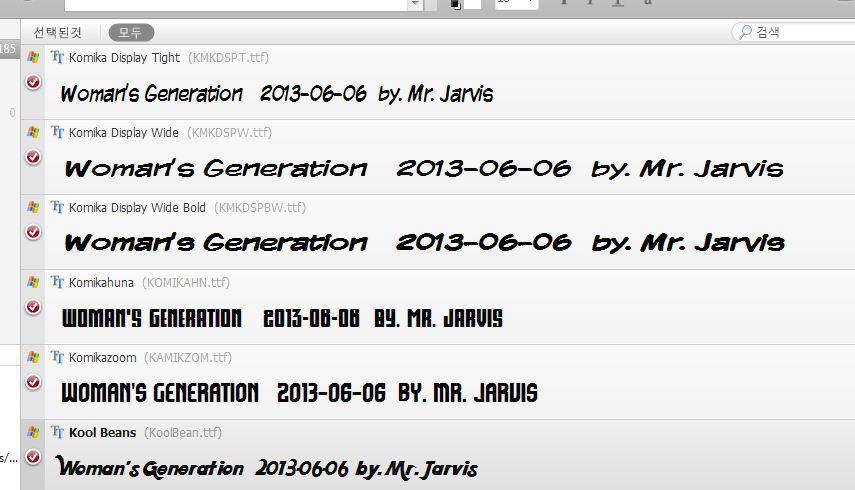This screenshot has height=490, width=855.
Task: Click the foreground/background color swatch
Action: (465, 4)
